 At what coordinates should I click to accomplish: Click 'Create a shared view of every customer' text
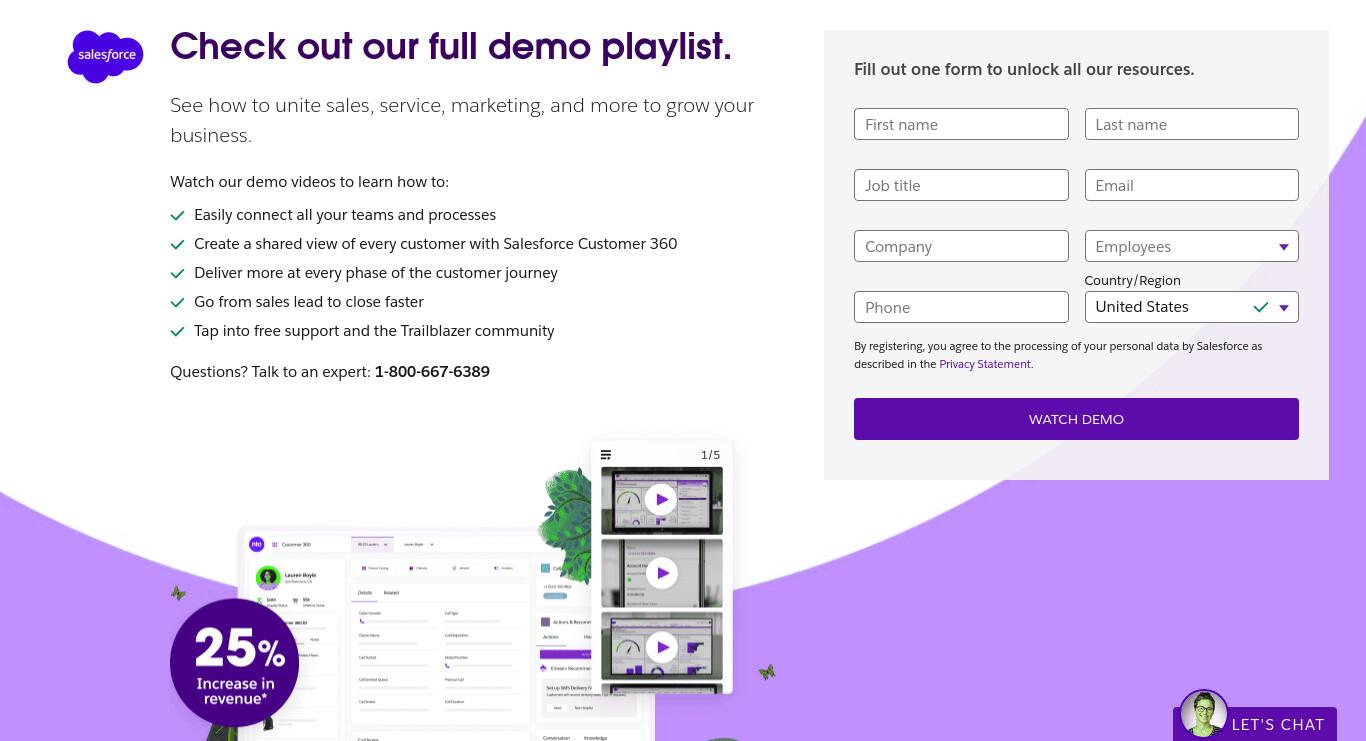click(436, 244)
